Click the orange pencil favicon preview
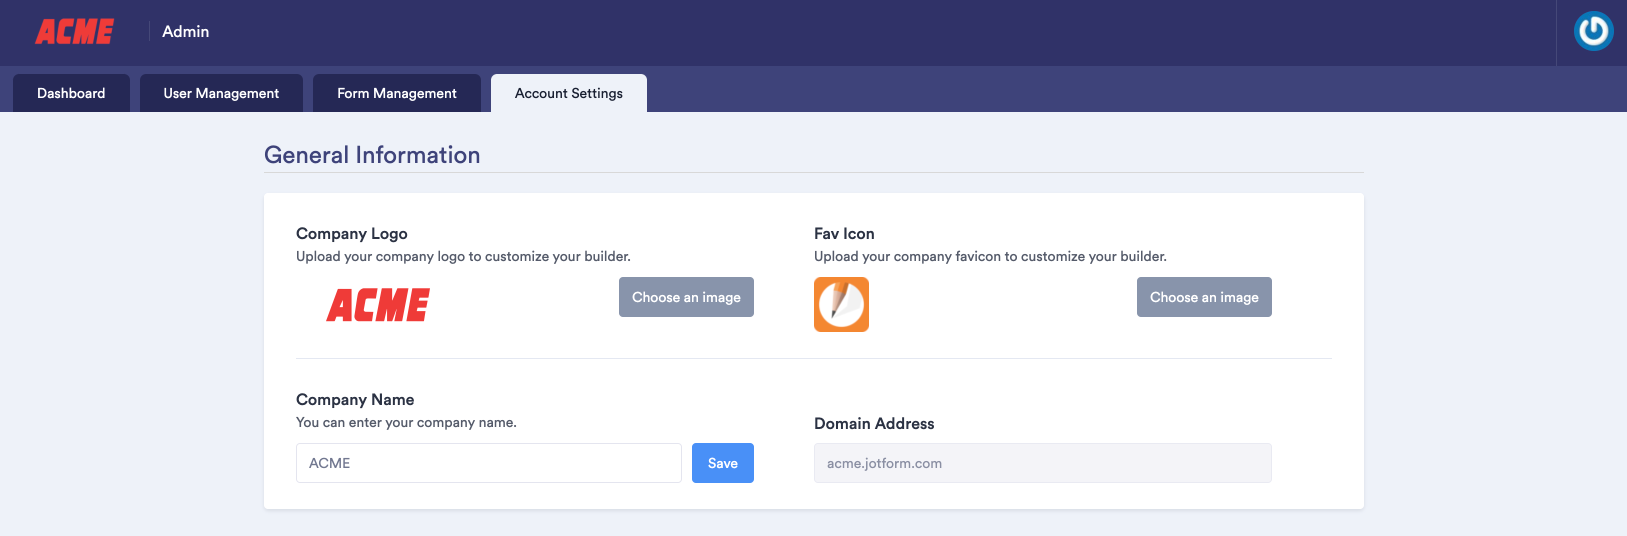1627x536 pixels. click(x=841, y=305)
